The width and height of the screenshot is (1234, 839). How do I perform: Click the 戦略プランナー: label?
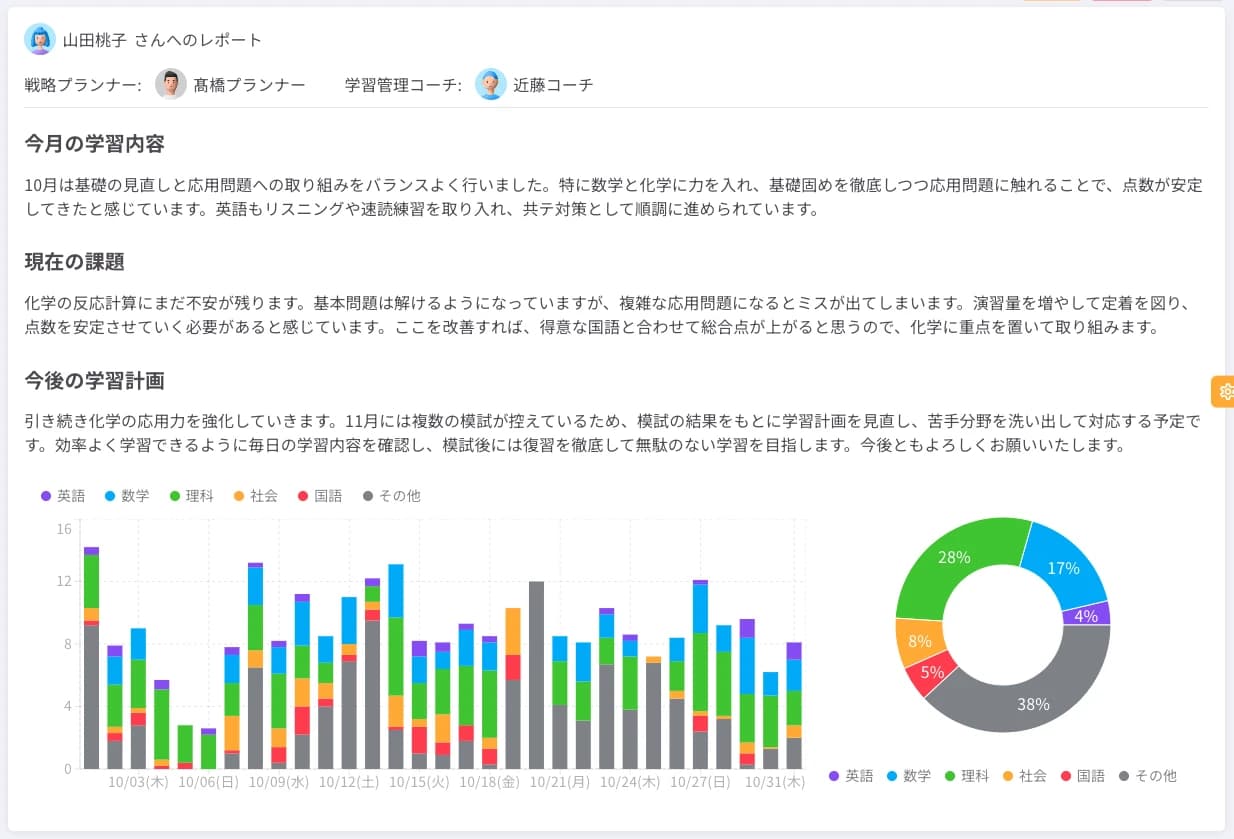(x=82, y=85)
